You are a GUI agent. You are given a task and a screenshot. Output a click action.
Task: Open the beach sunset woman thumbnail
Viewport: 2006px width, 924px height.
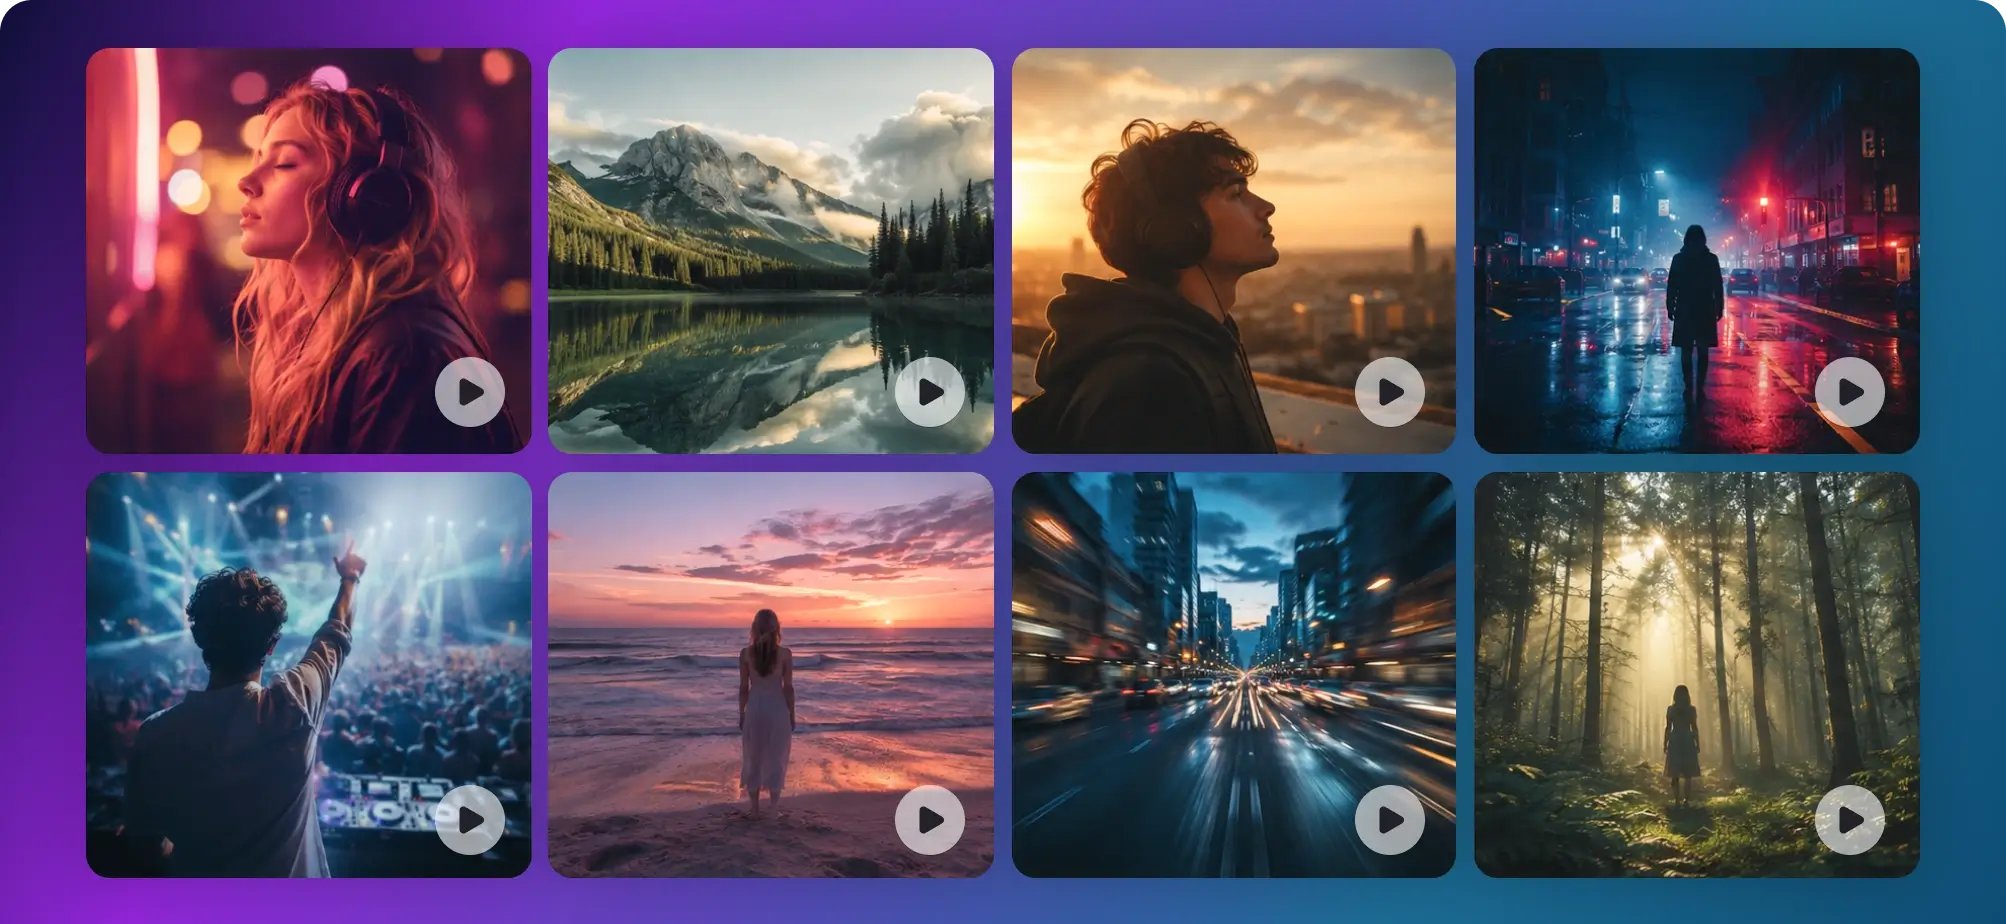pyautogui.click(x=771, y=675)
